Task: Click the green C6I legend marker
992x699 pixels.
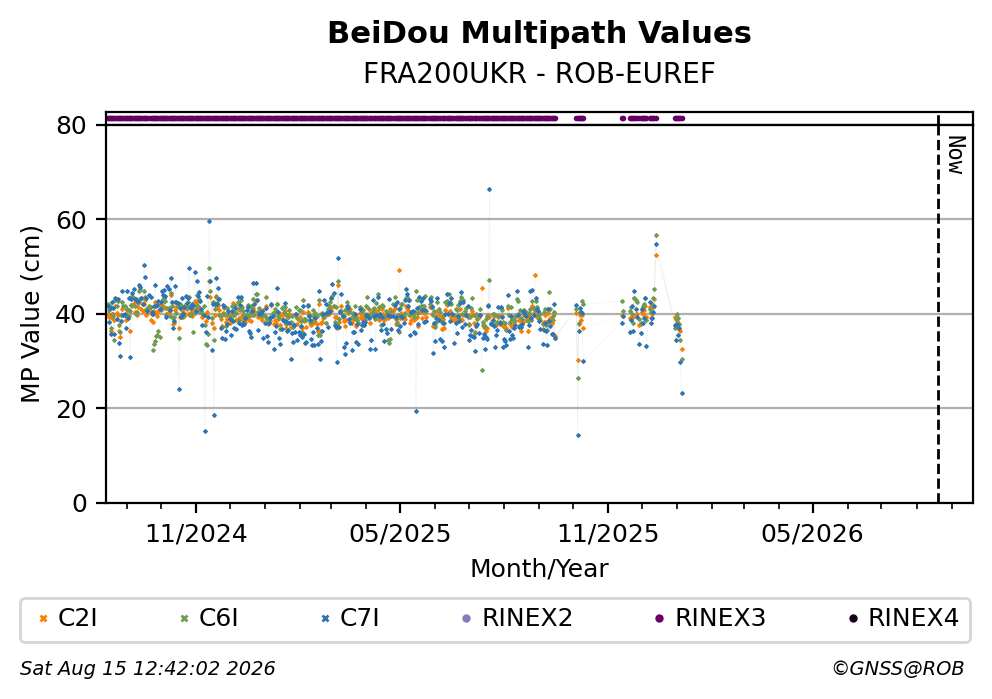Action: (x=185, y=619)
